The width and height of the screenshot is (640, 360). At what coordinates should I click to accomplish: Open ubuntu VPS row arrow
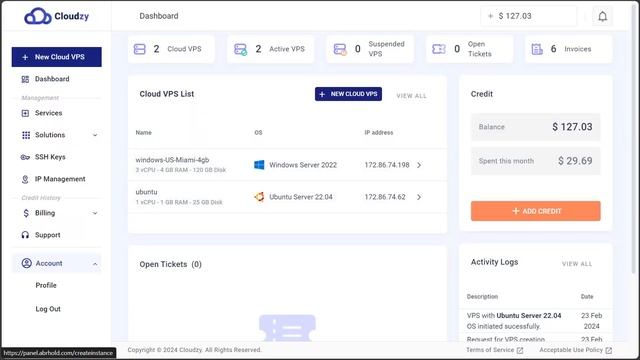pos(419,197)
